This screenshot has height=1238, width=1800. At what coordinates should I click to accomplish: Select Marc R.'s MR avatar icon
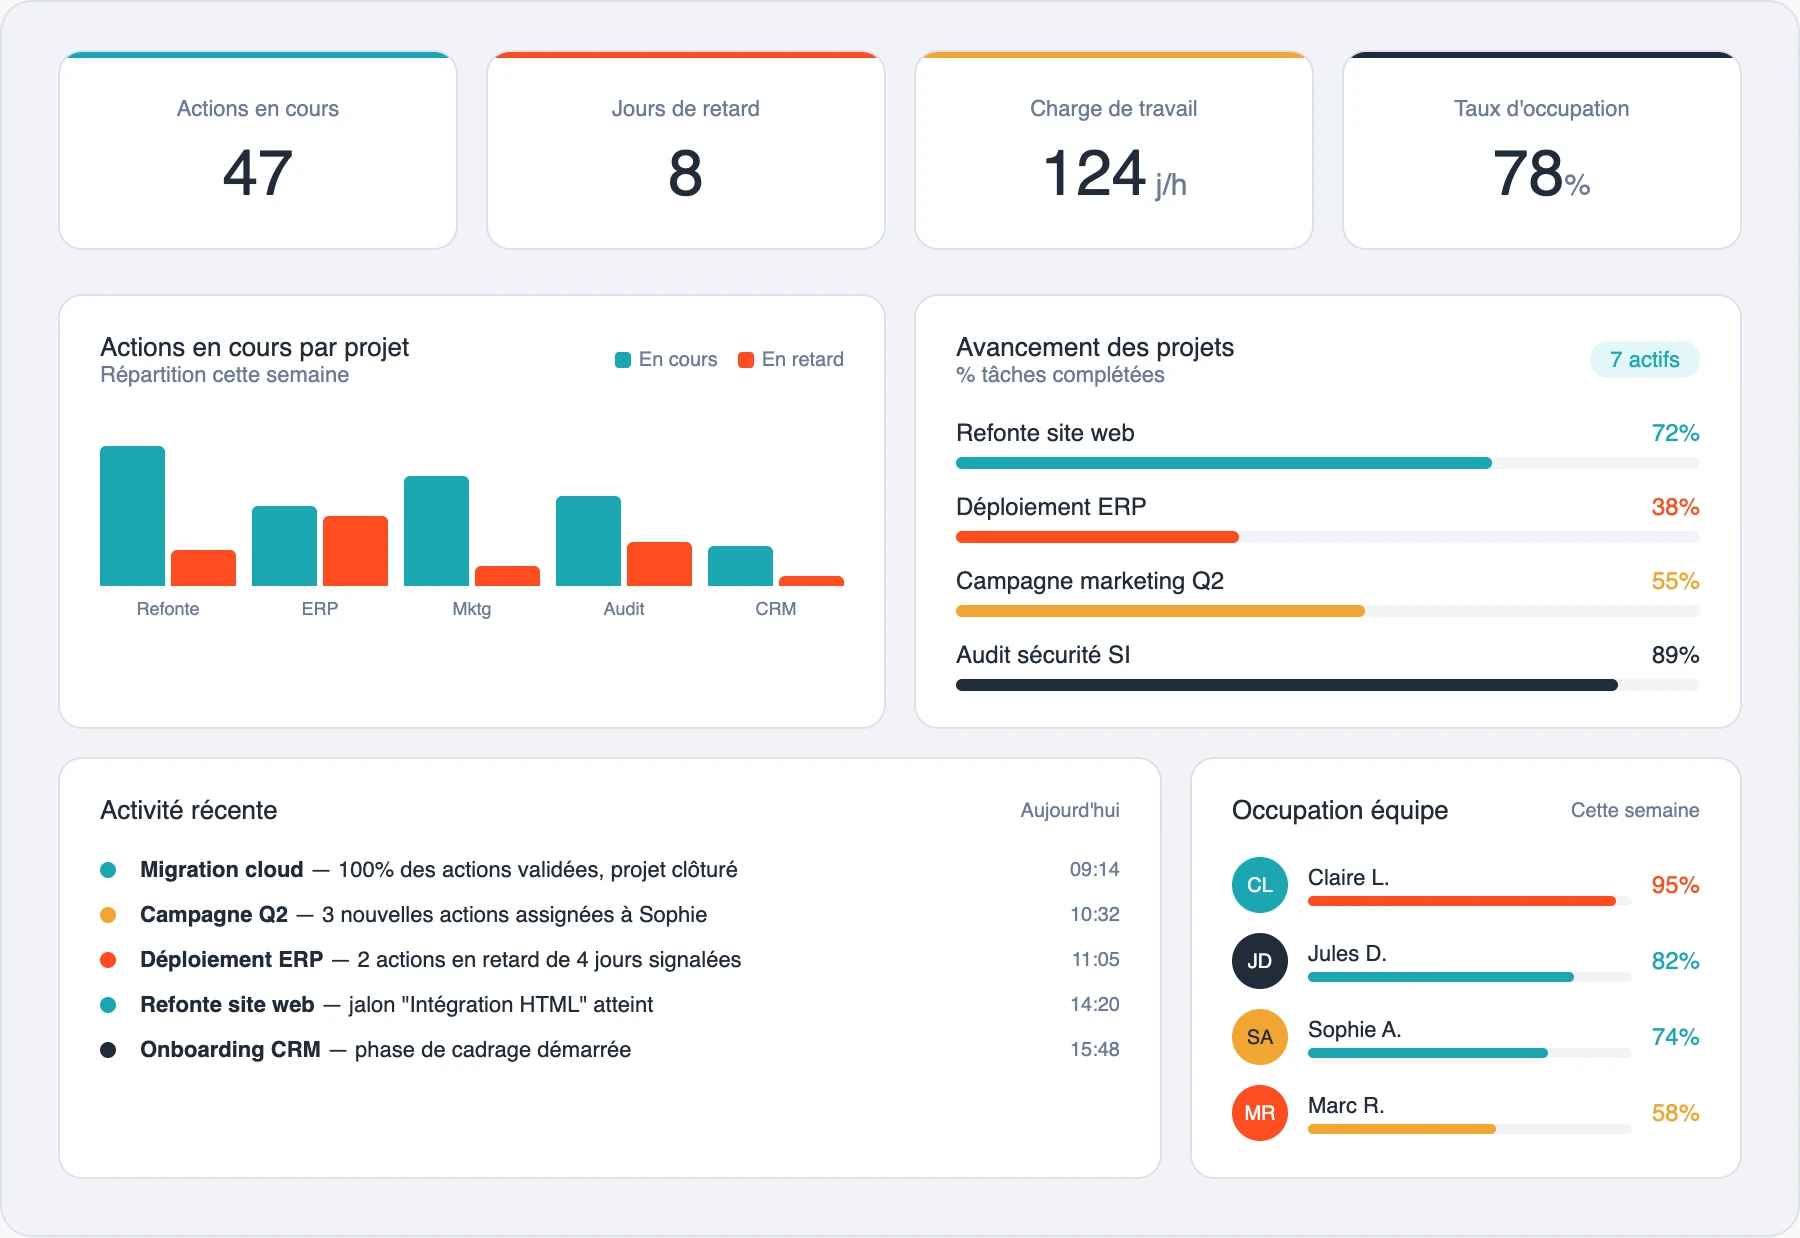[x=1259, y=1112]
